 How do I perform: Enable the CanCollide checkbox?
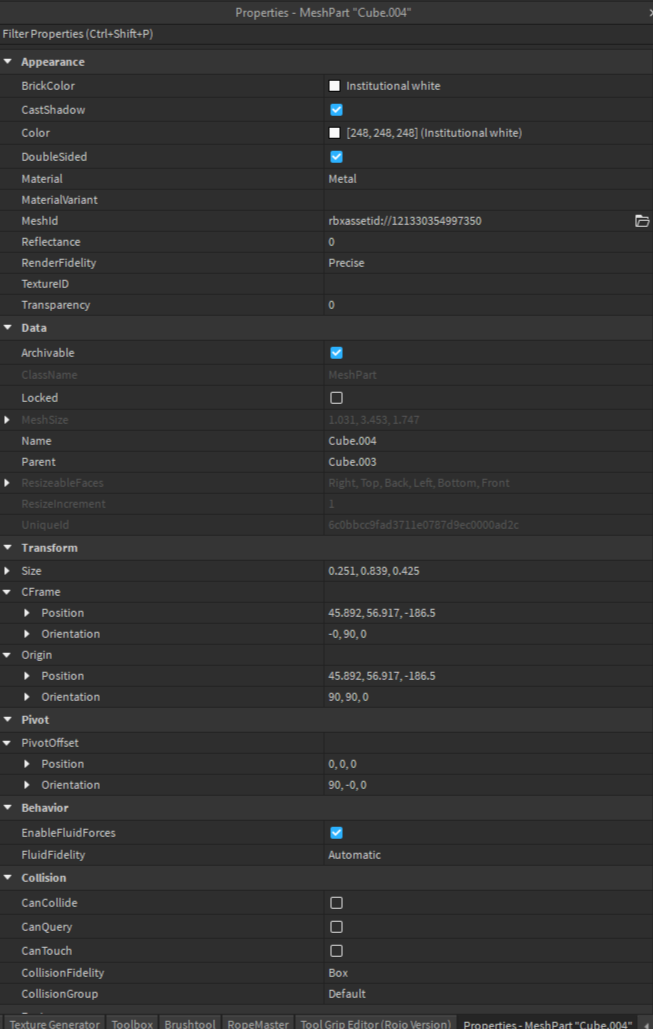click(x=336, y=903)
